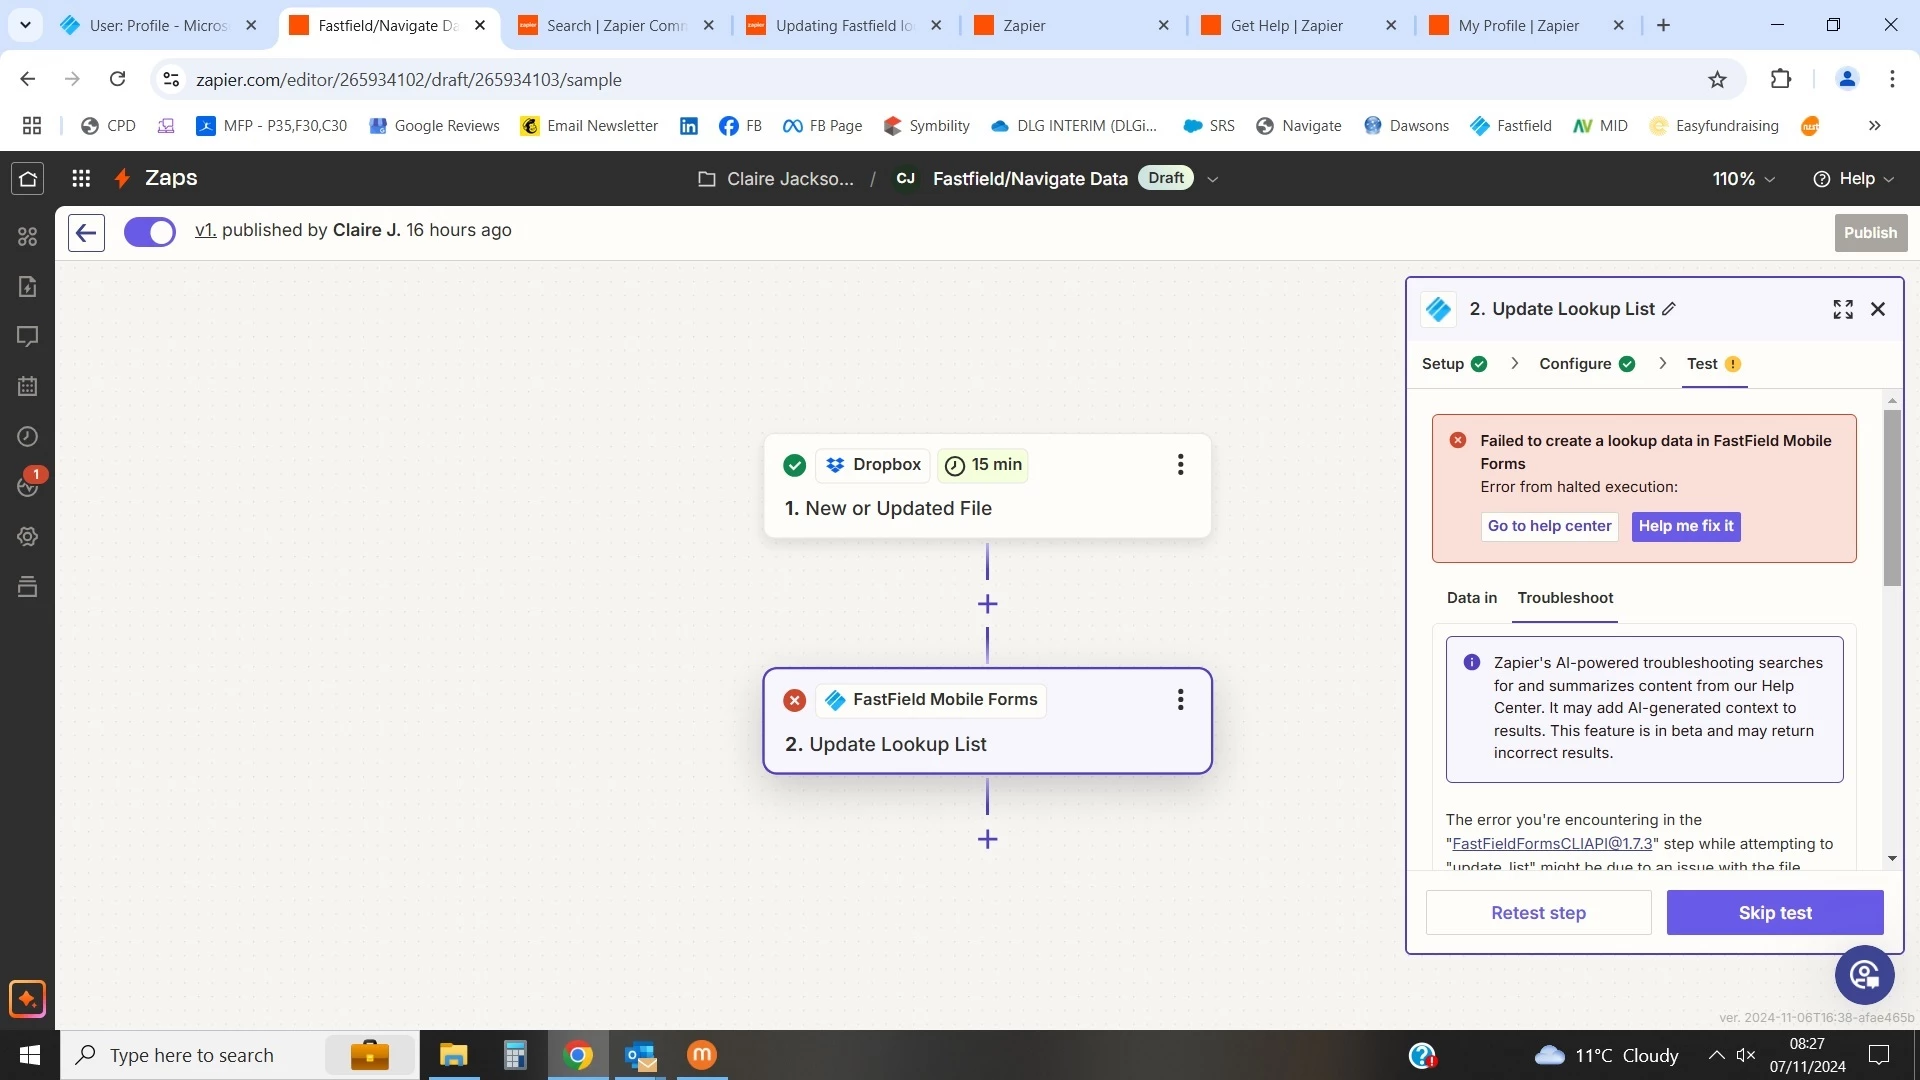
Task: Open the apps grid menu icon
Action: [x=81, y=179]
